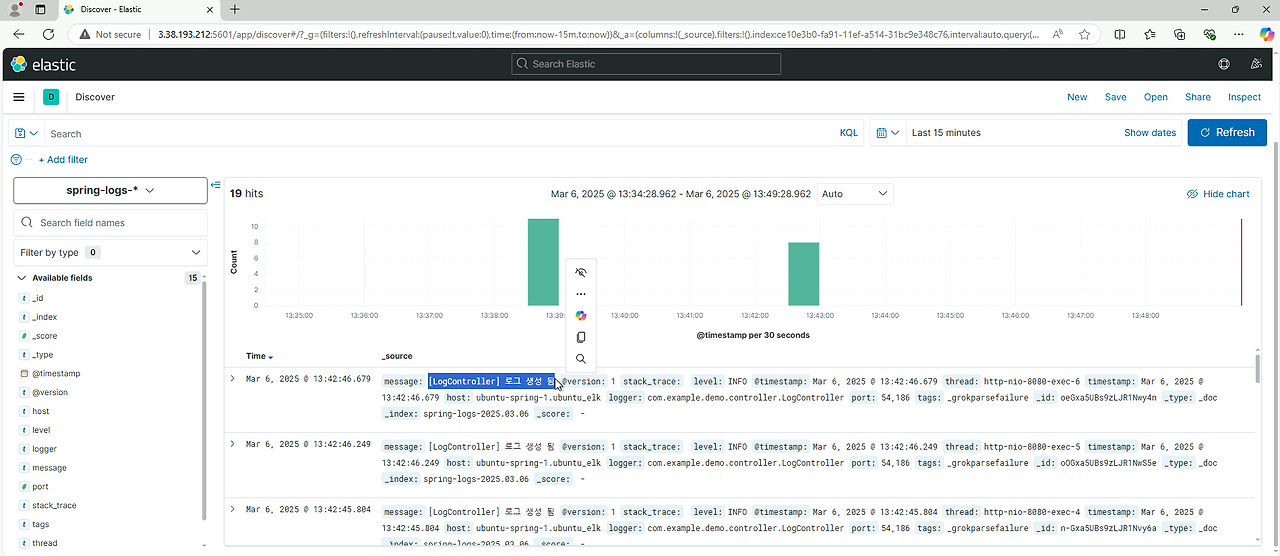Image resolution: width=1280 pixels, height=556 pixels.
Task: Click the calendar quick time menu
Action: tap(887, 133)
